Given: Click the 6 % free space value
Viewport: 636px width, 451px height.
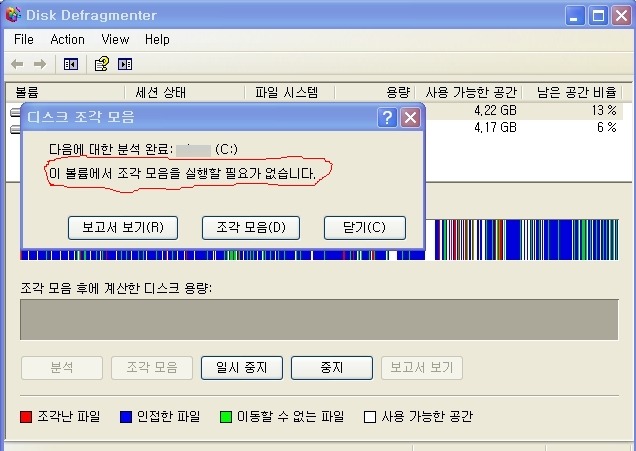Looking at the screenshot, I should point(606,127).
